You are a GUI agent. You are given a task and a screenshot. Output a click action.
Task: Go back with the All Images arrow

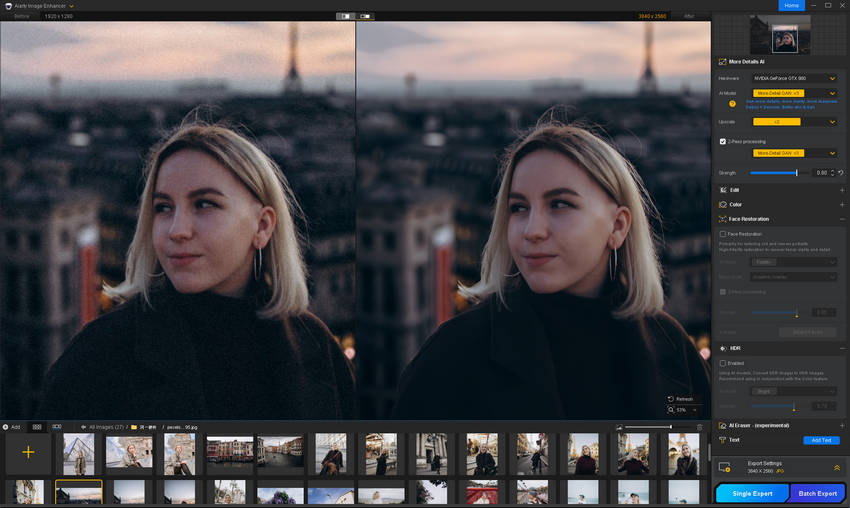pos(83,427)
